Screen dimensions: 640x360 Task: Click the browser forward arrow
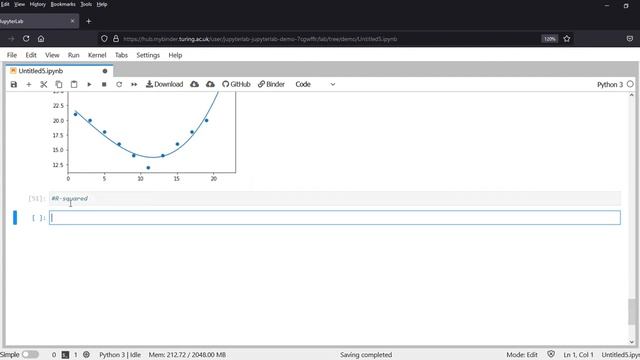11,39
